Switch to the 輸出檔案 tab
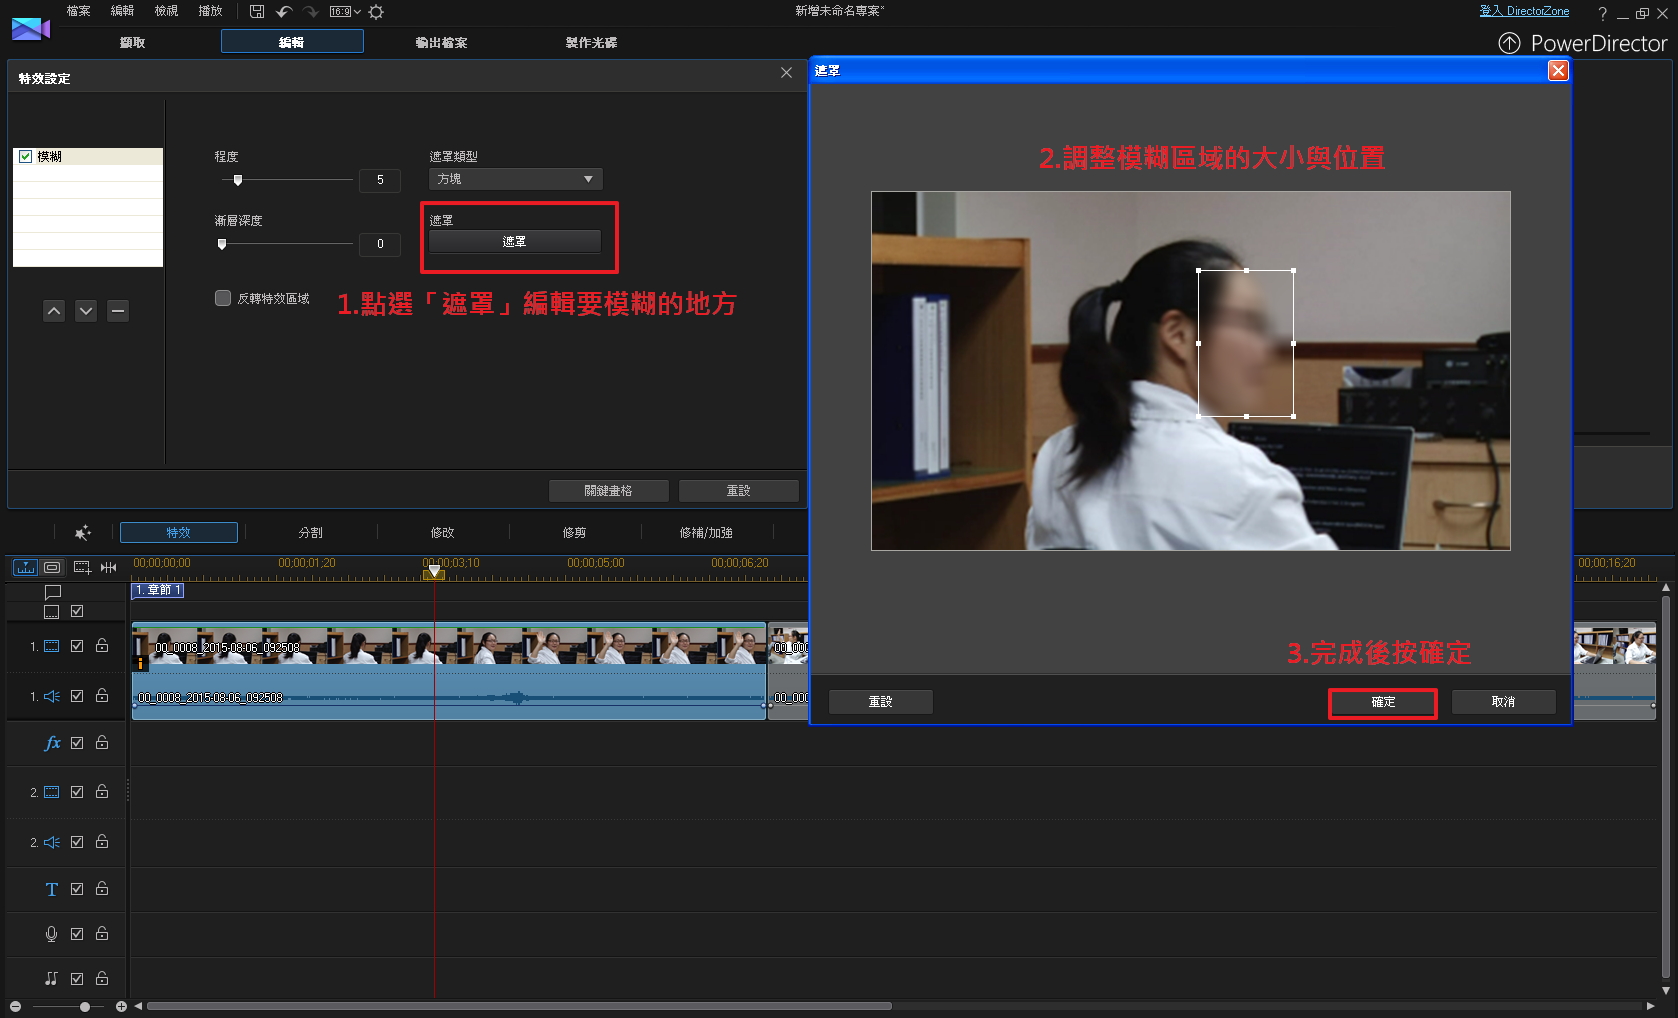Image resolution: width=1678 pixels, height=1018 pixels. click(x=441, y=42)
